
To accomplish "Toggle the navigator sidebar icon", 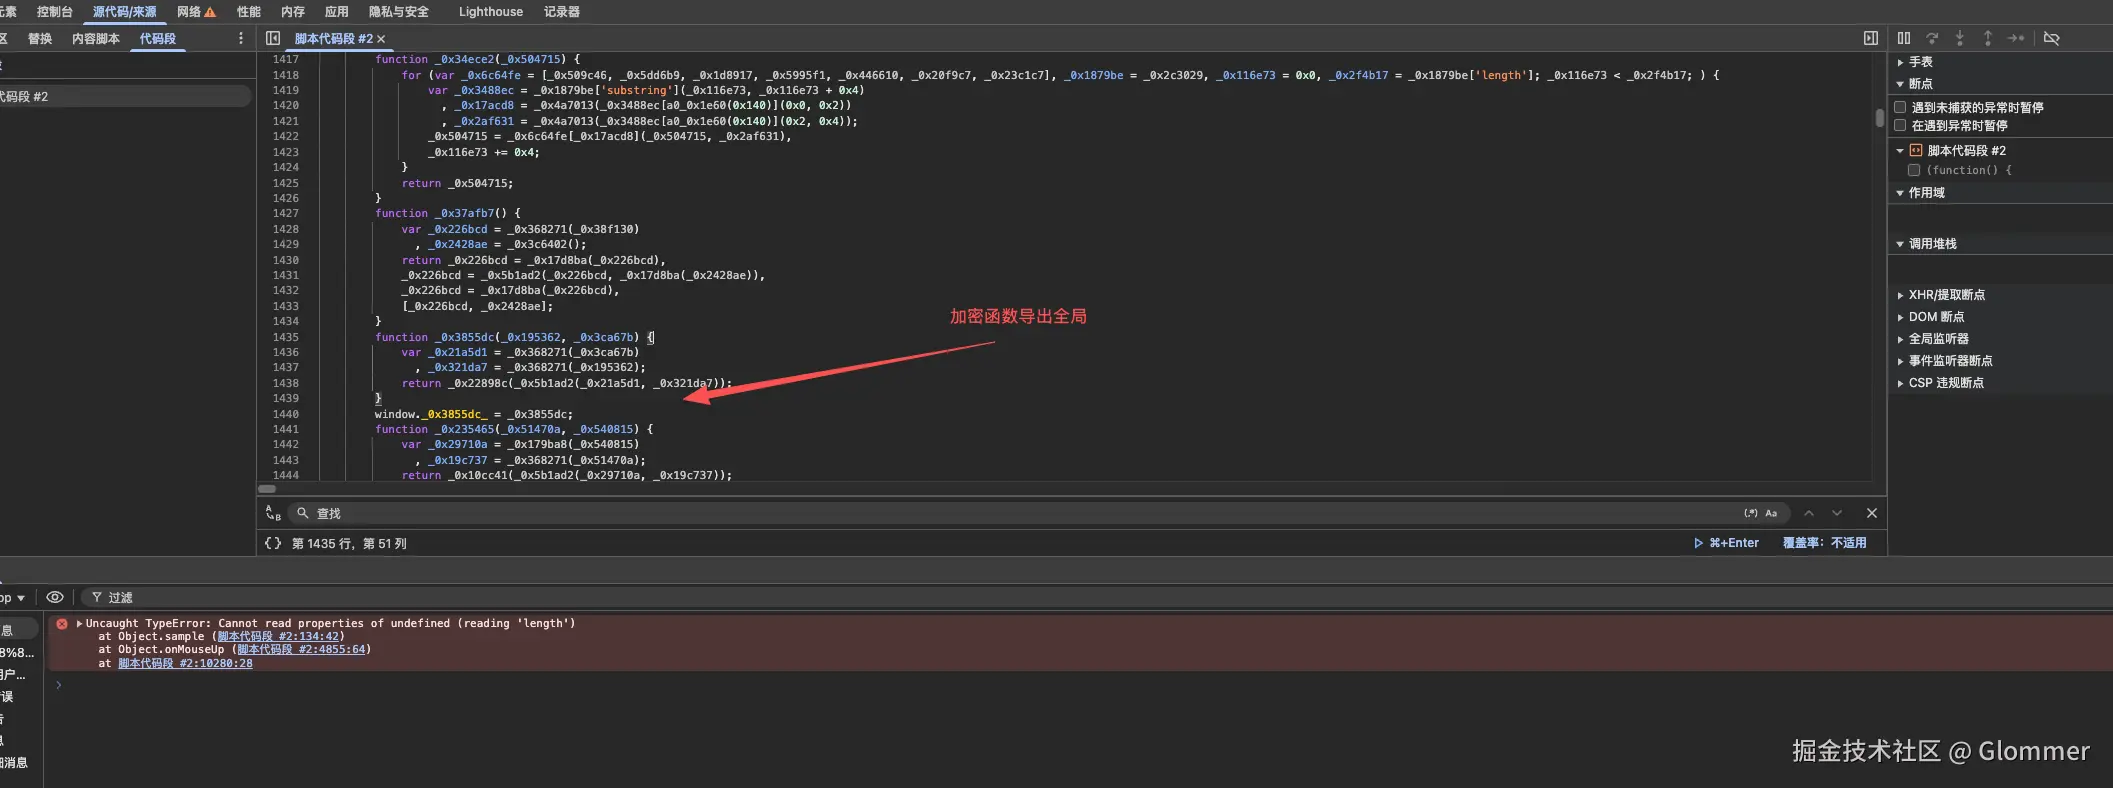I will pyautogui.click(x=273, y=38).
